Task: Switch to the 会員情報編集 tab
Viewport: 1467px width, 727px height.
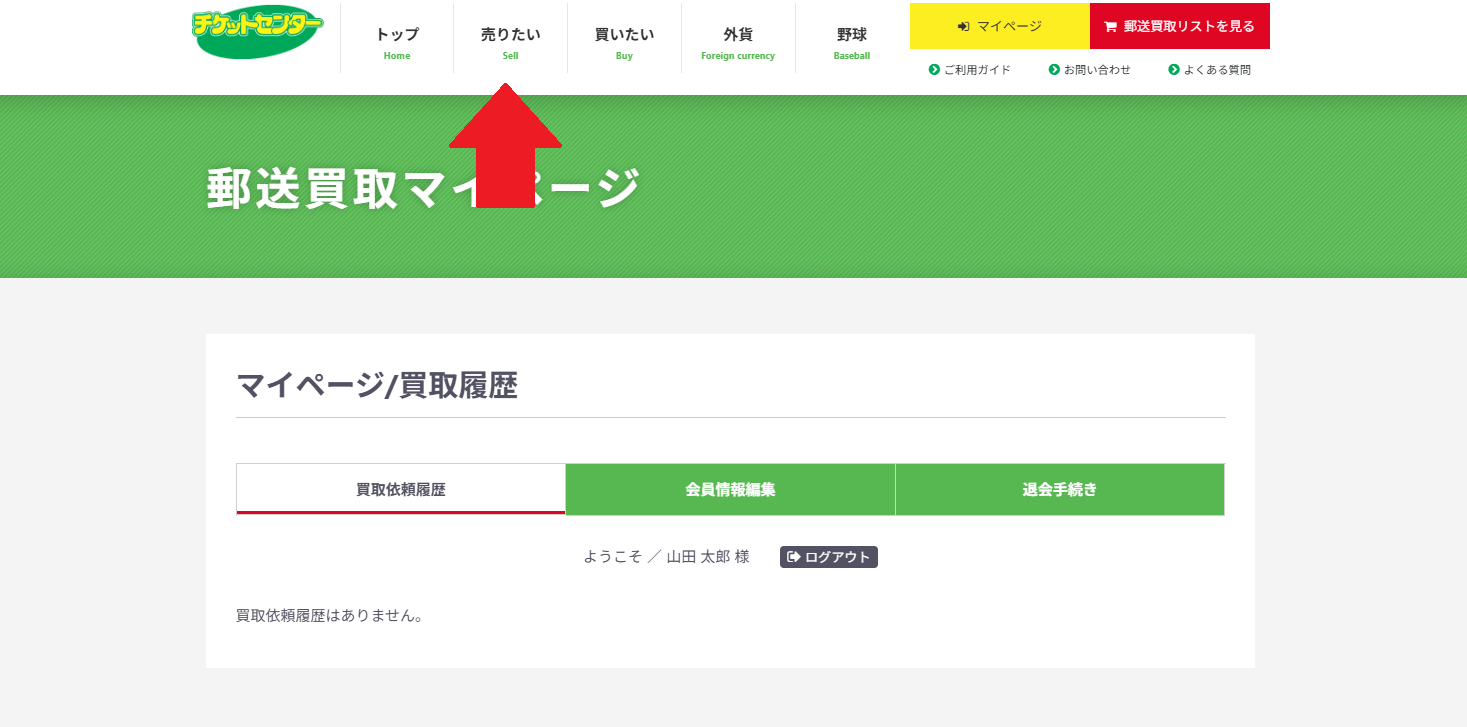Action: (x=730, y=489)
